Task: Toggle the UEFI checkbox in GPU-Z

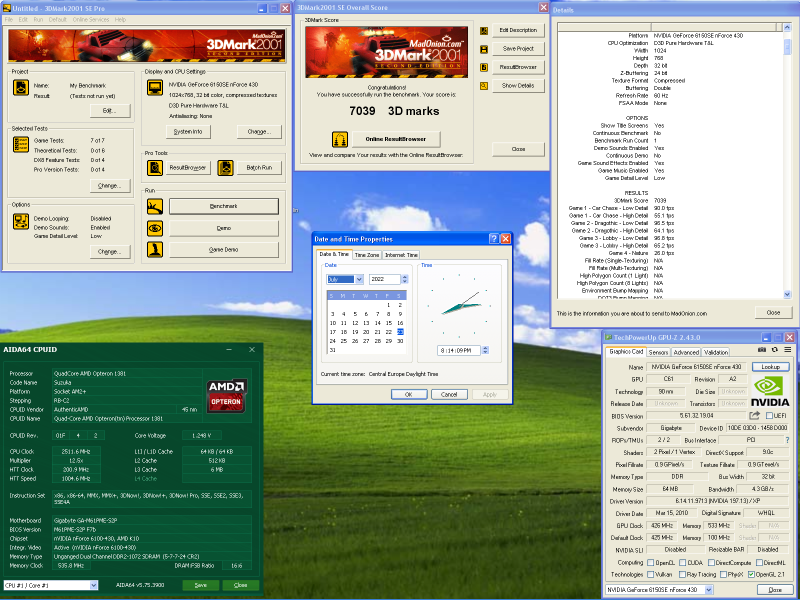Action: point(769,416)
